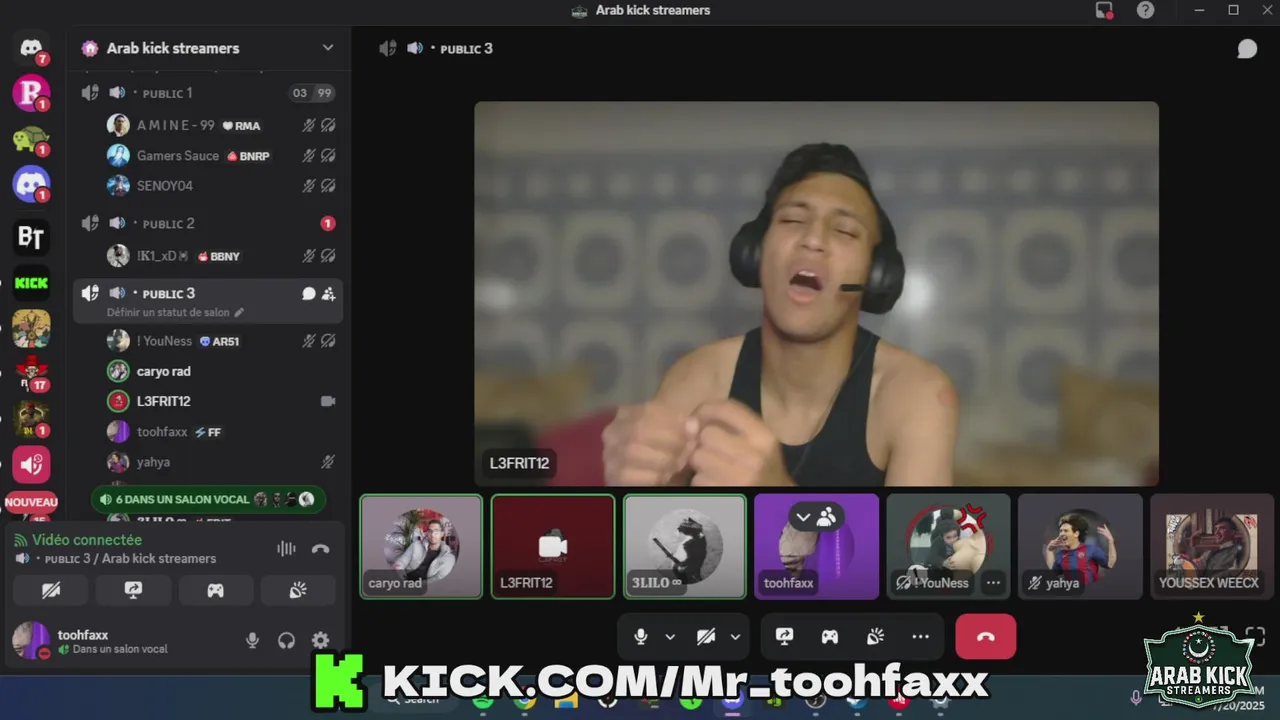Start an activity from the voice panel
Image resolution: width=1280 pixels, height=720 pixels.
215,591
